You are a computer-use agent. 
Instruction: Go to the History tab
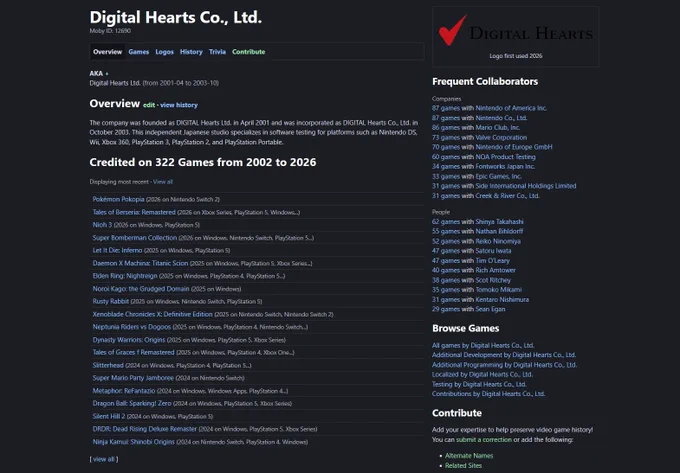(x=191, y=52)
